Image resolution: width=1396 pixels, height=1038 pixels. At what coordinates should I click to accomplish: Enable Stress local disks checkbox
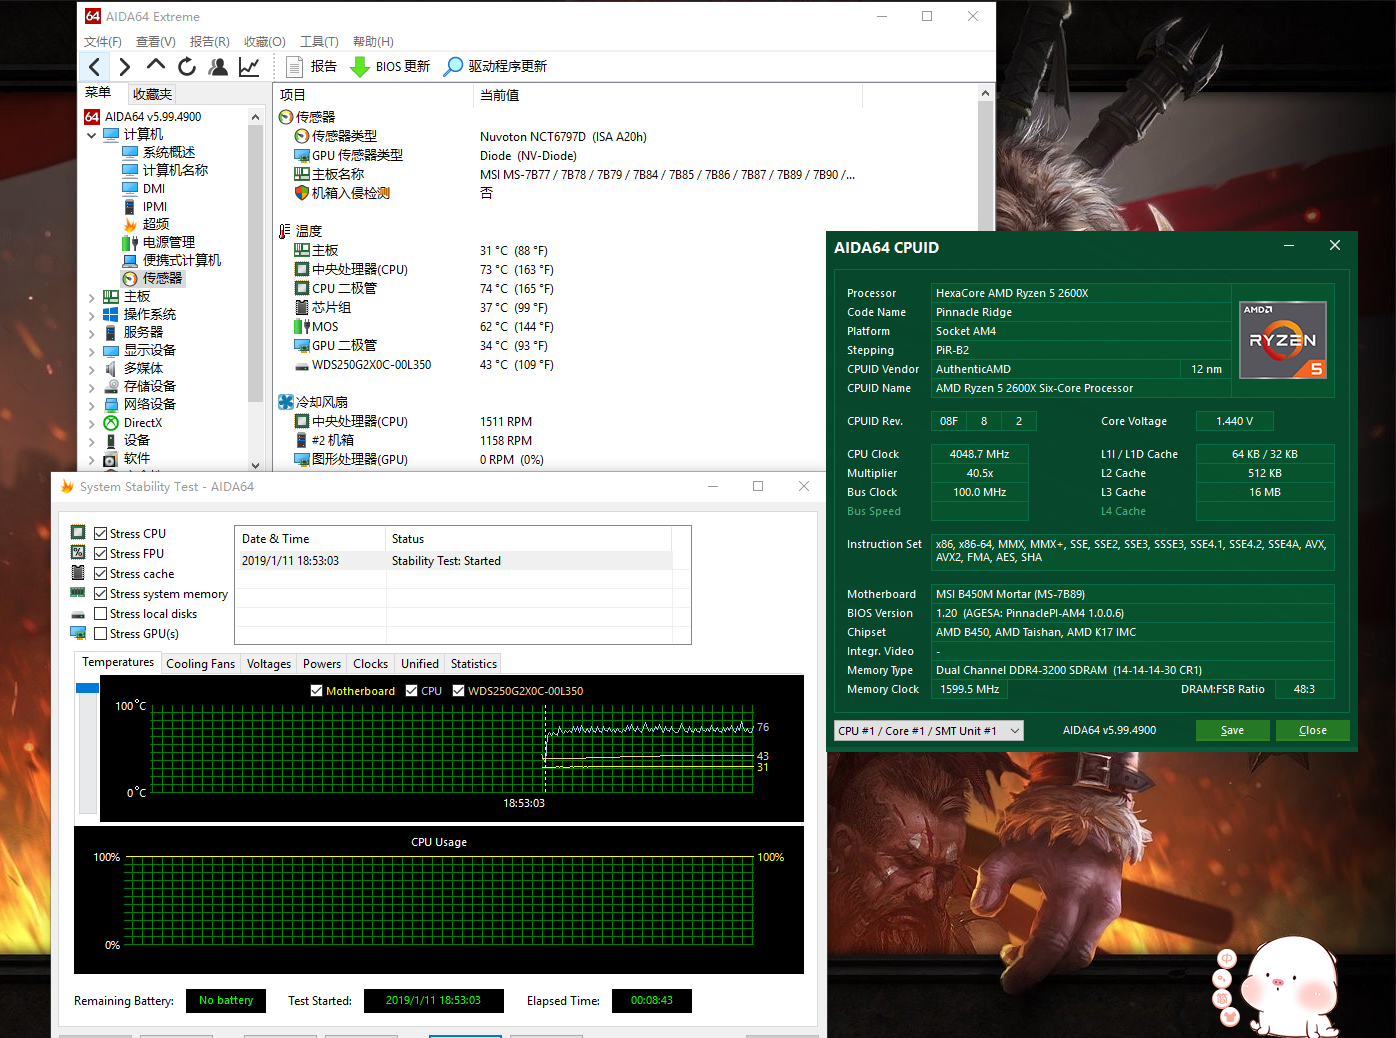coord(101,614)
